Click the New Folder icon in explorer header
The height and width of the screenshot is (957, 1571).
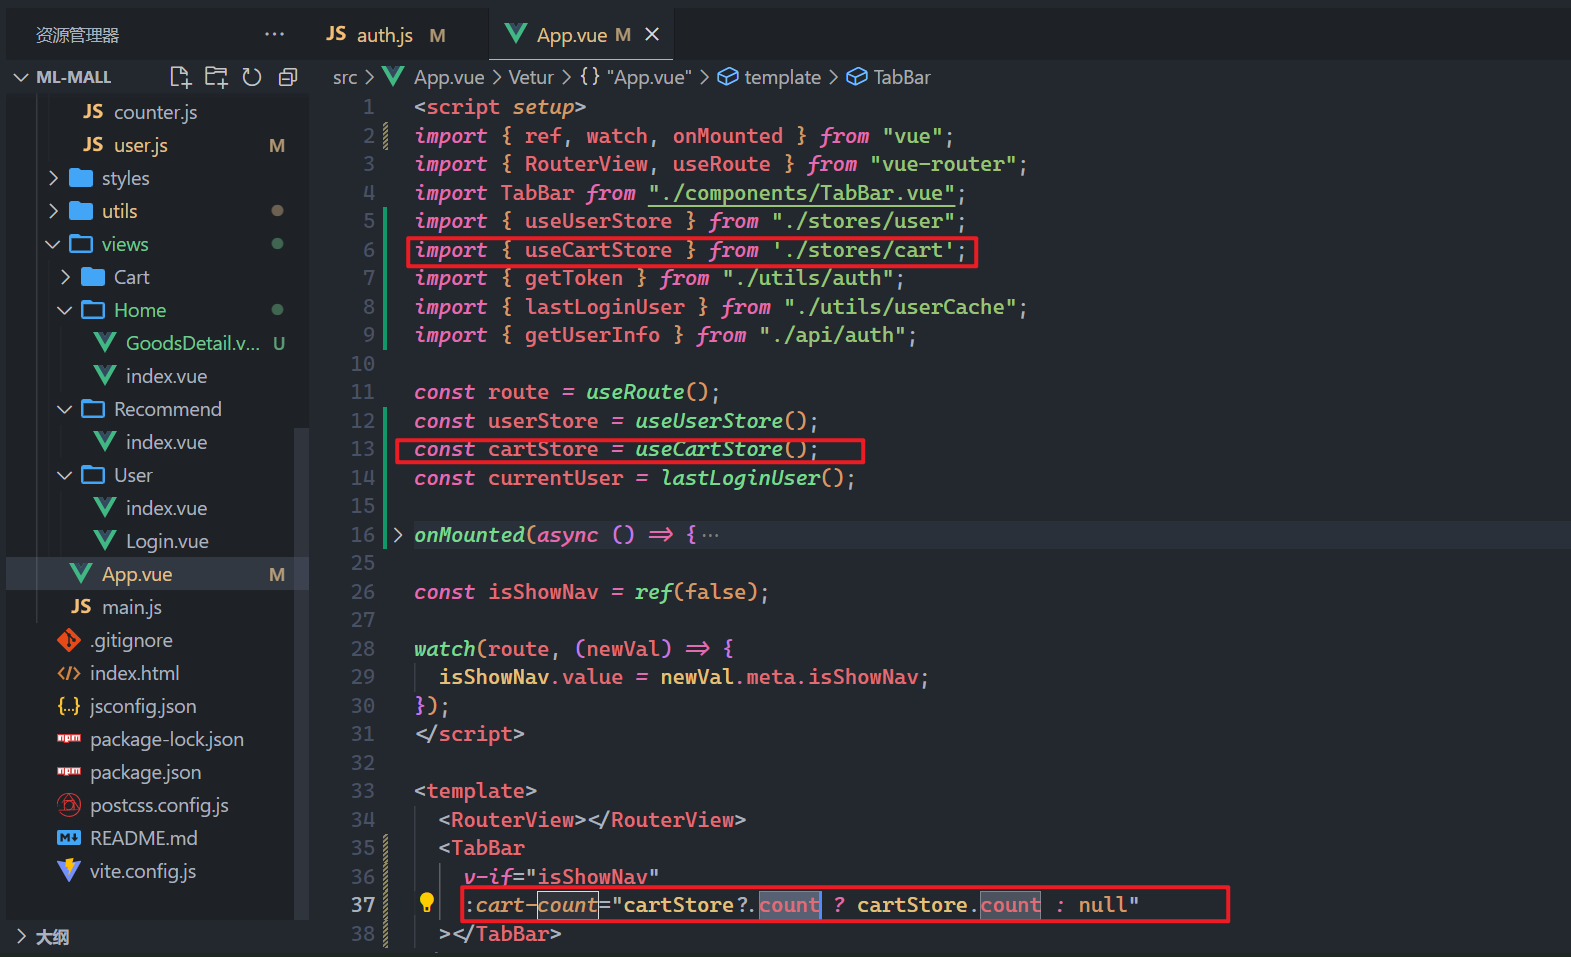coord(216,77)
